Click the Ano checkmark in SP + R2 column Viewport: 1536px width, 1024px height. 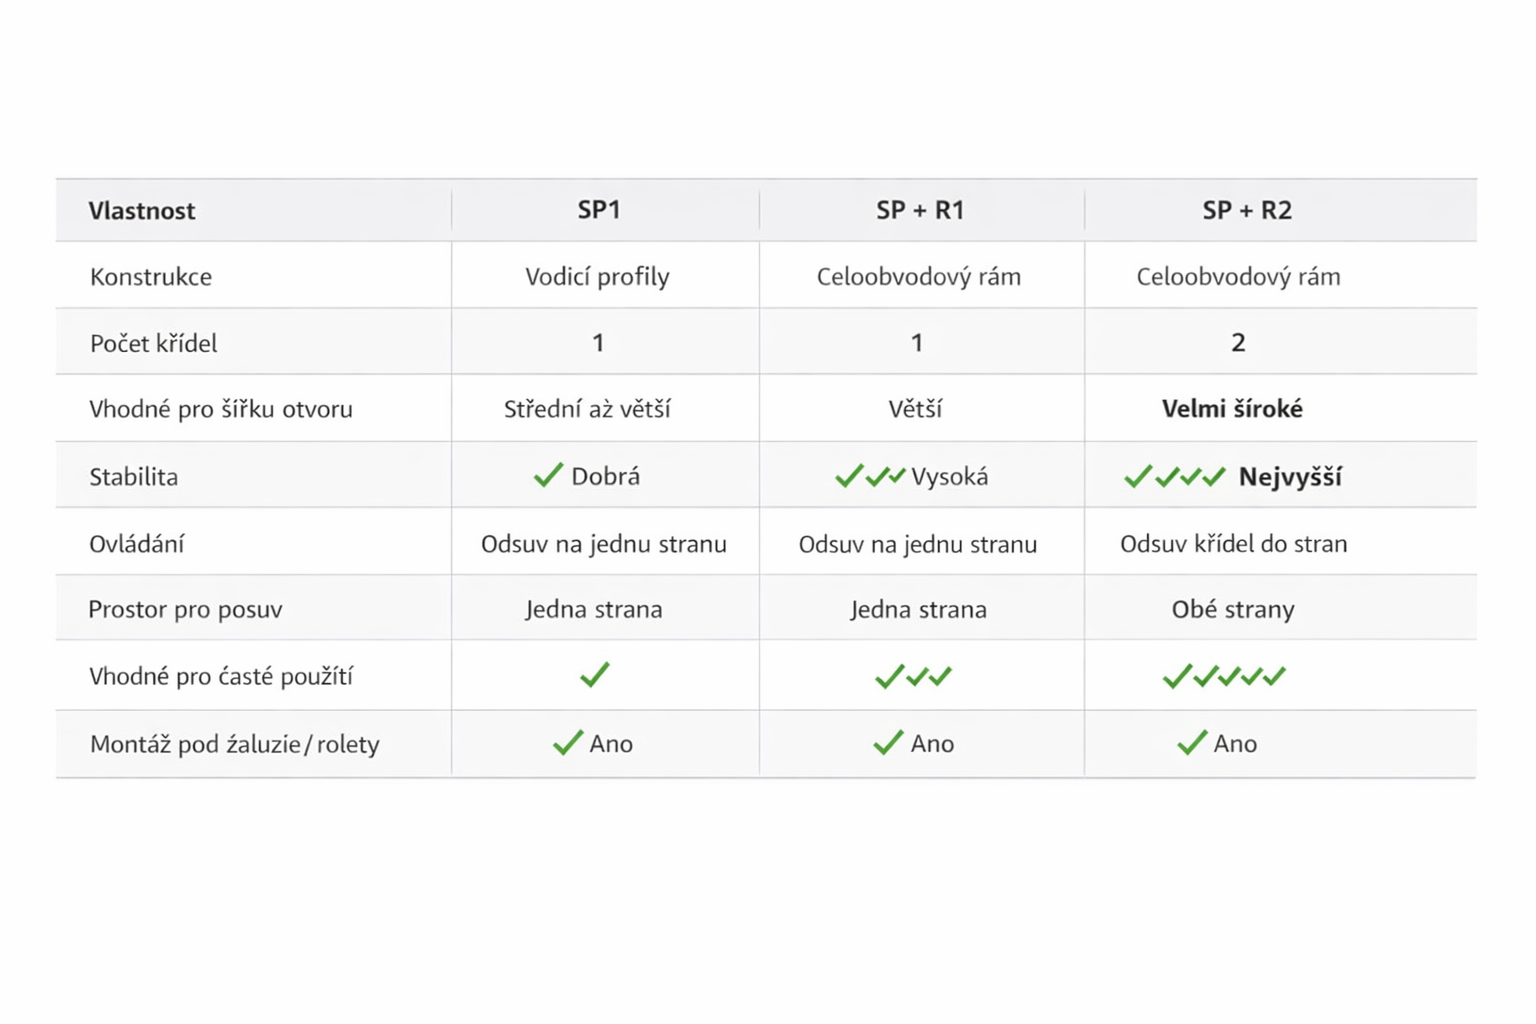coord(1192,743)
